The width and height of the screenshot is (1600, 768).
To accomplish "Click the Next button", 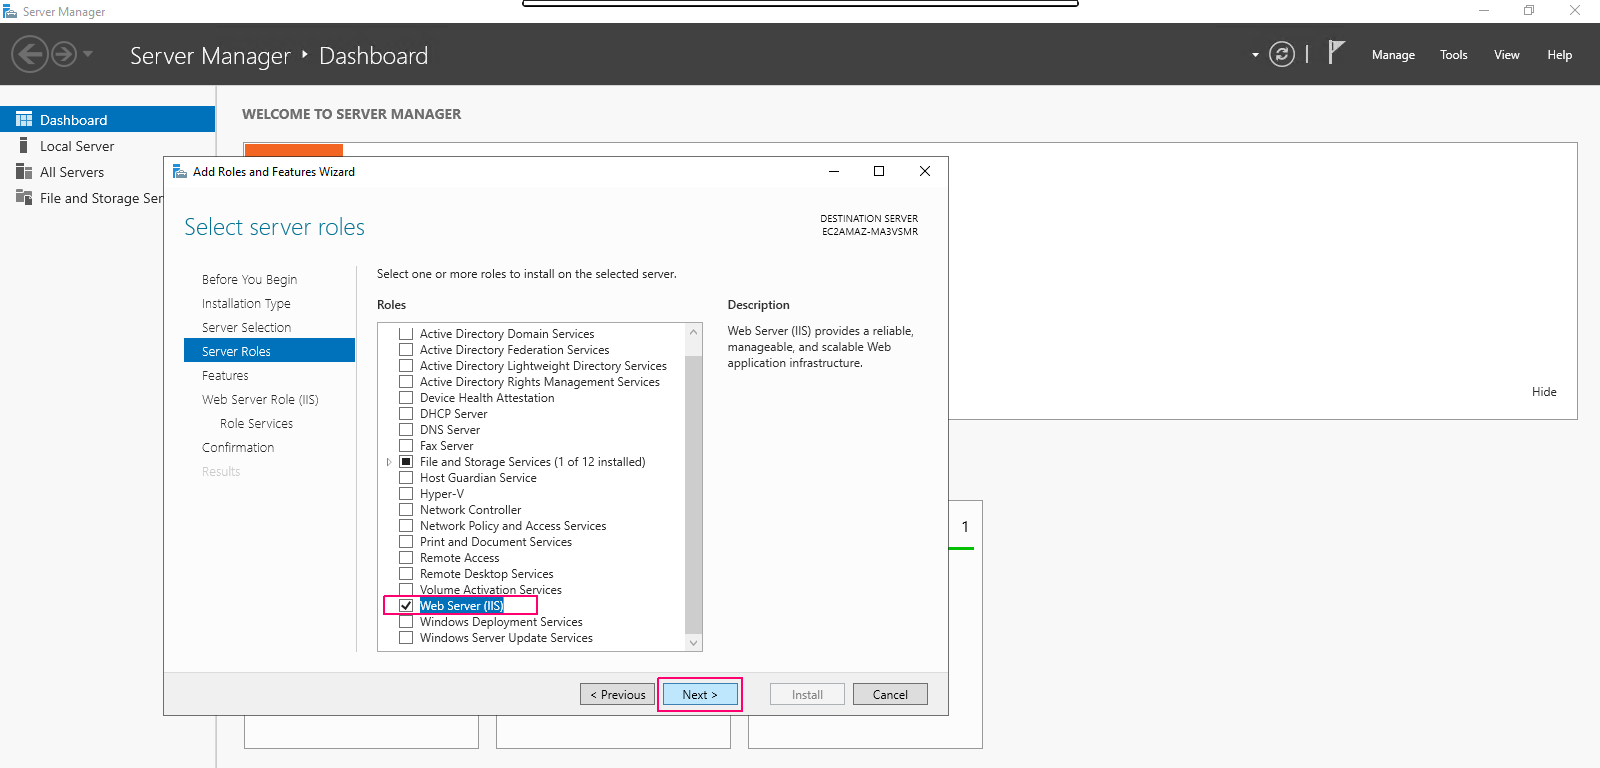I will tap(700, 694).
